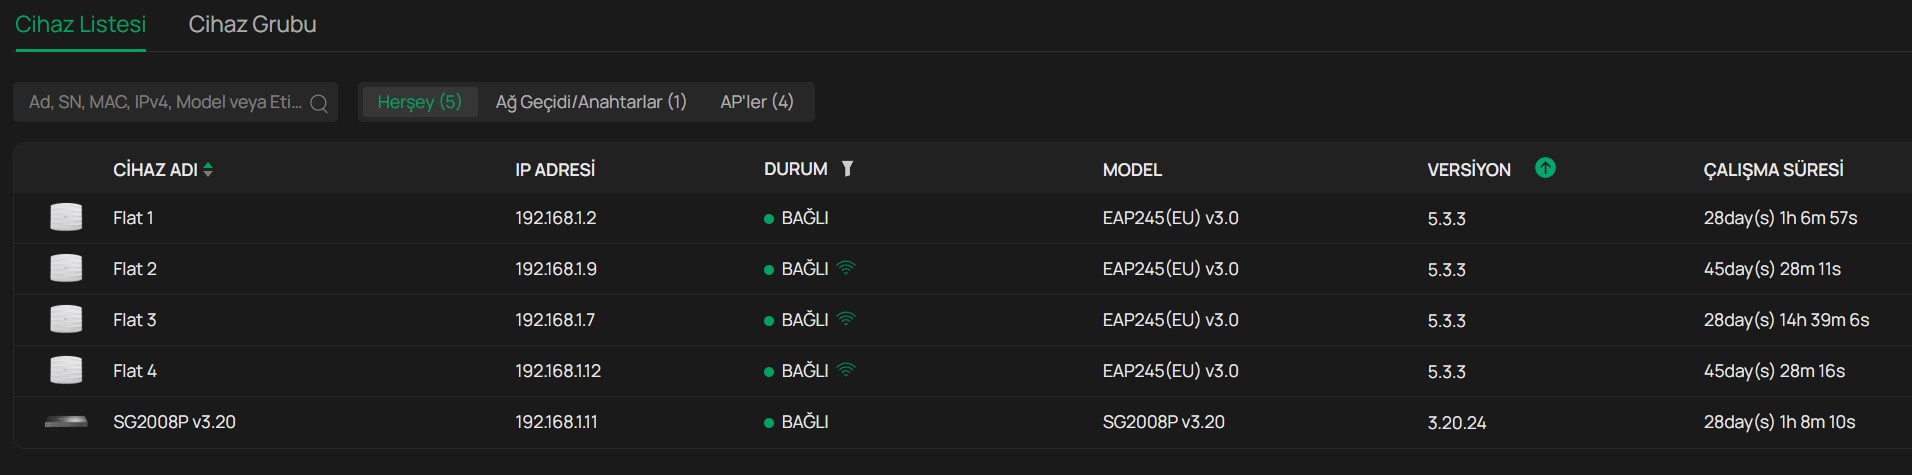This screenshot has width=1912, height=475.
Task: Click the ÇALIŞMA SÜRESİ column header
Action: click(1773, 170)
